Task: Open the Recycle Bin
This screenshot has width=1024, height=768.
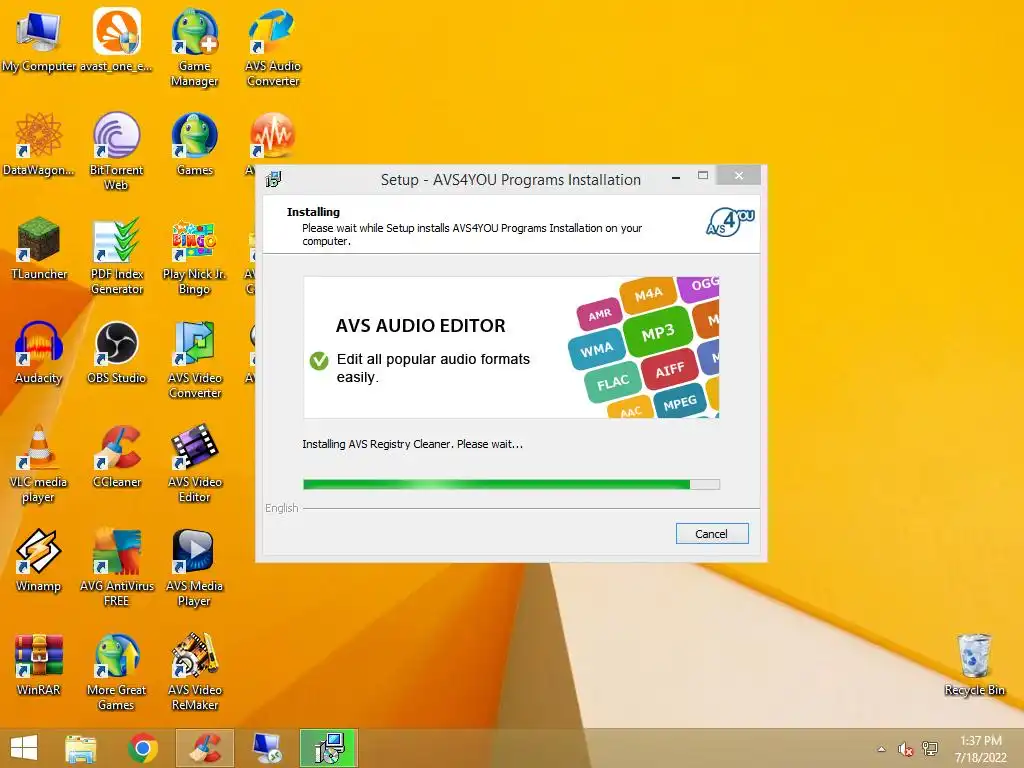Action: coord(974,664)
